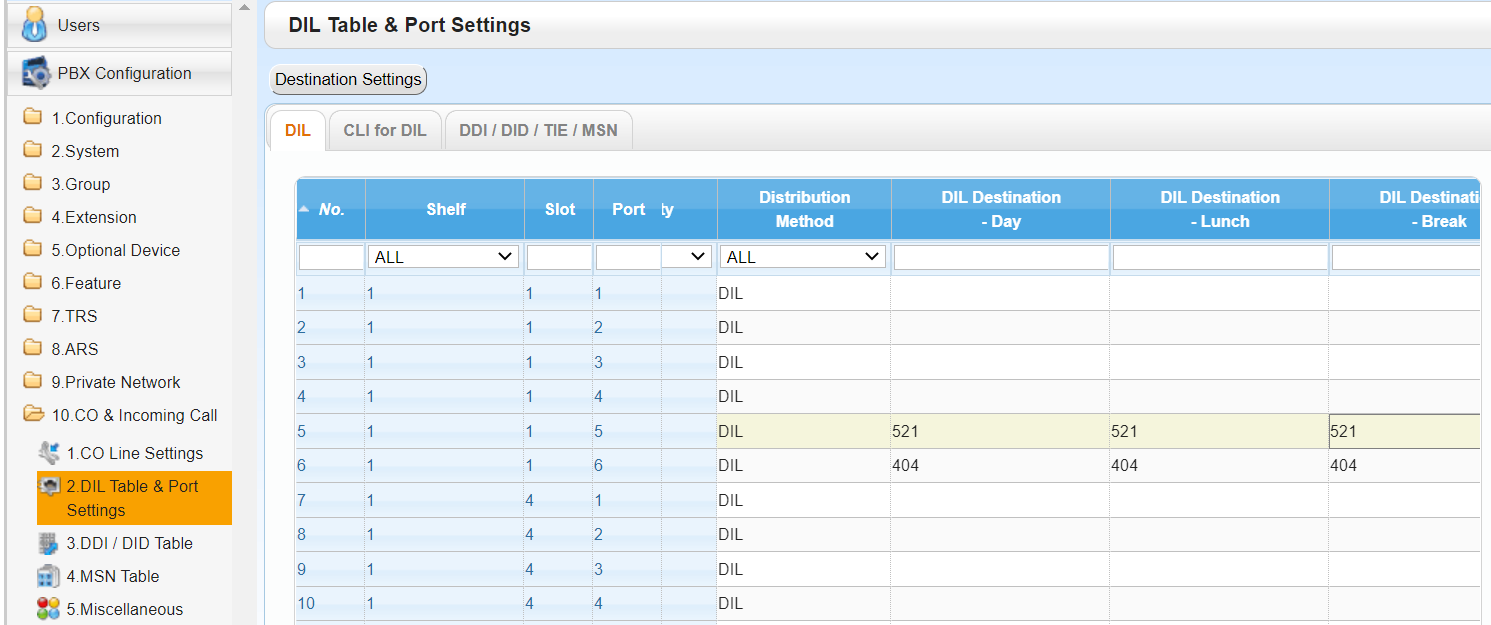Viewport: 1491px width, 625px height.
Task: Open the Shelf filter dropdown
Action: tap(444, 257)
